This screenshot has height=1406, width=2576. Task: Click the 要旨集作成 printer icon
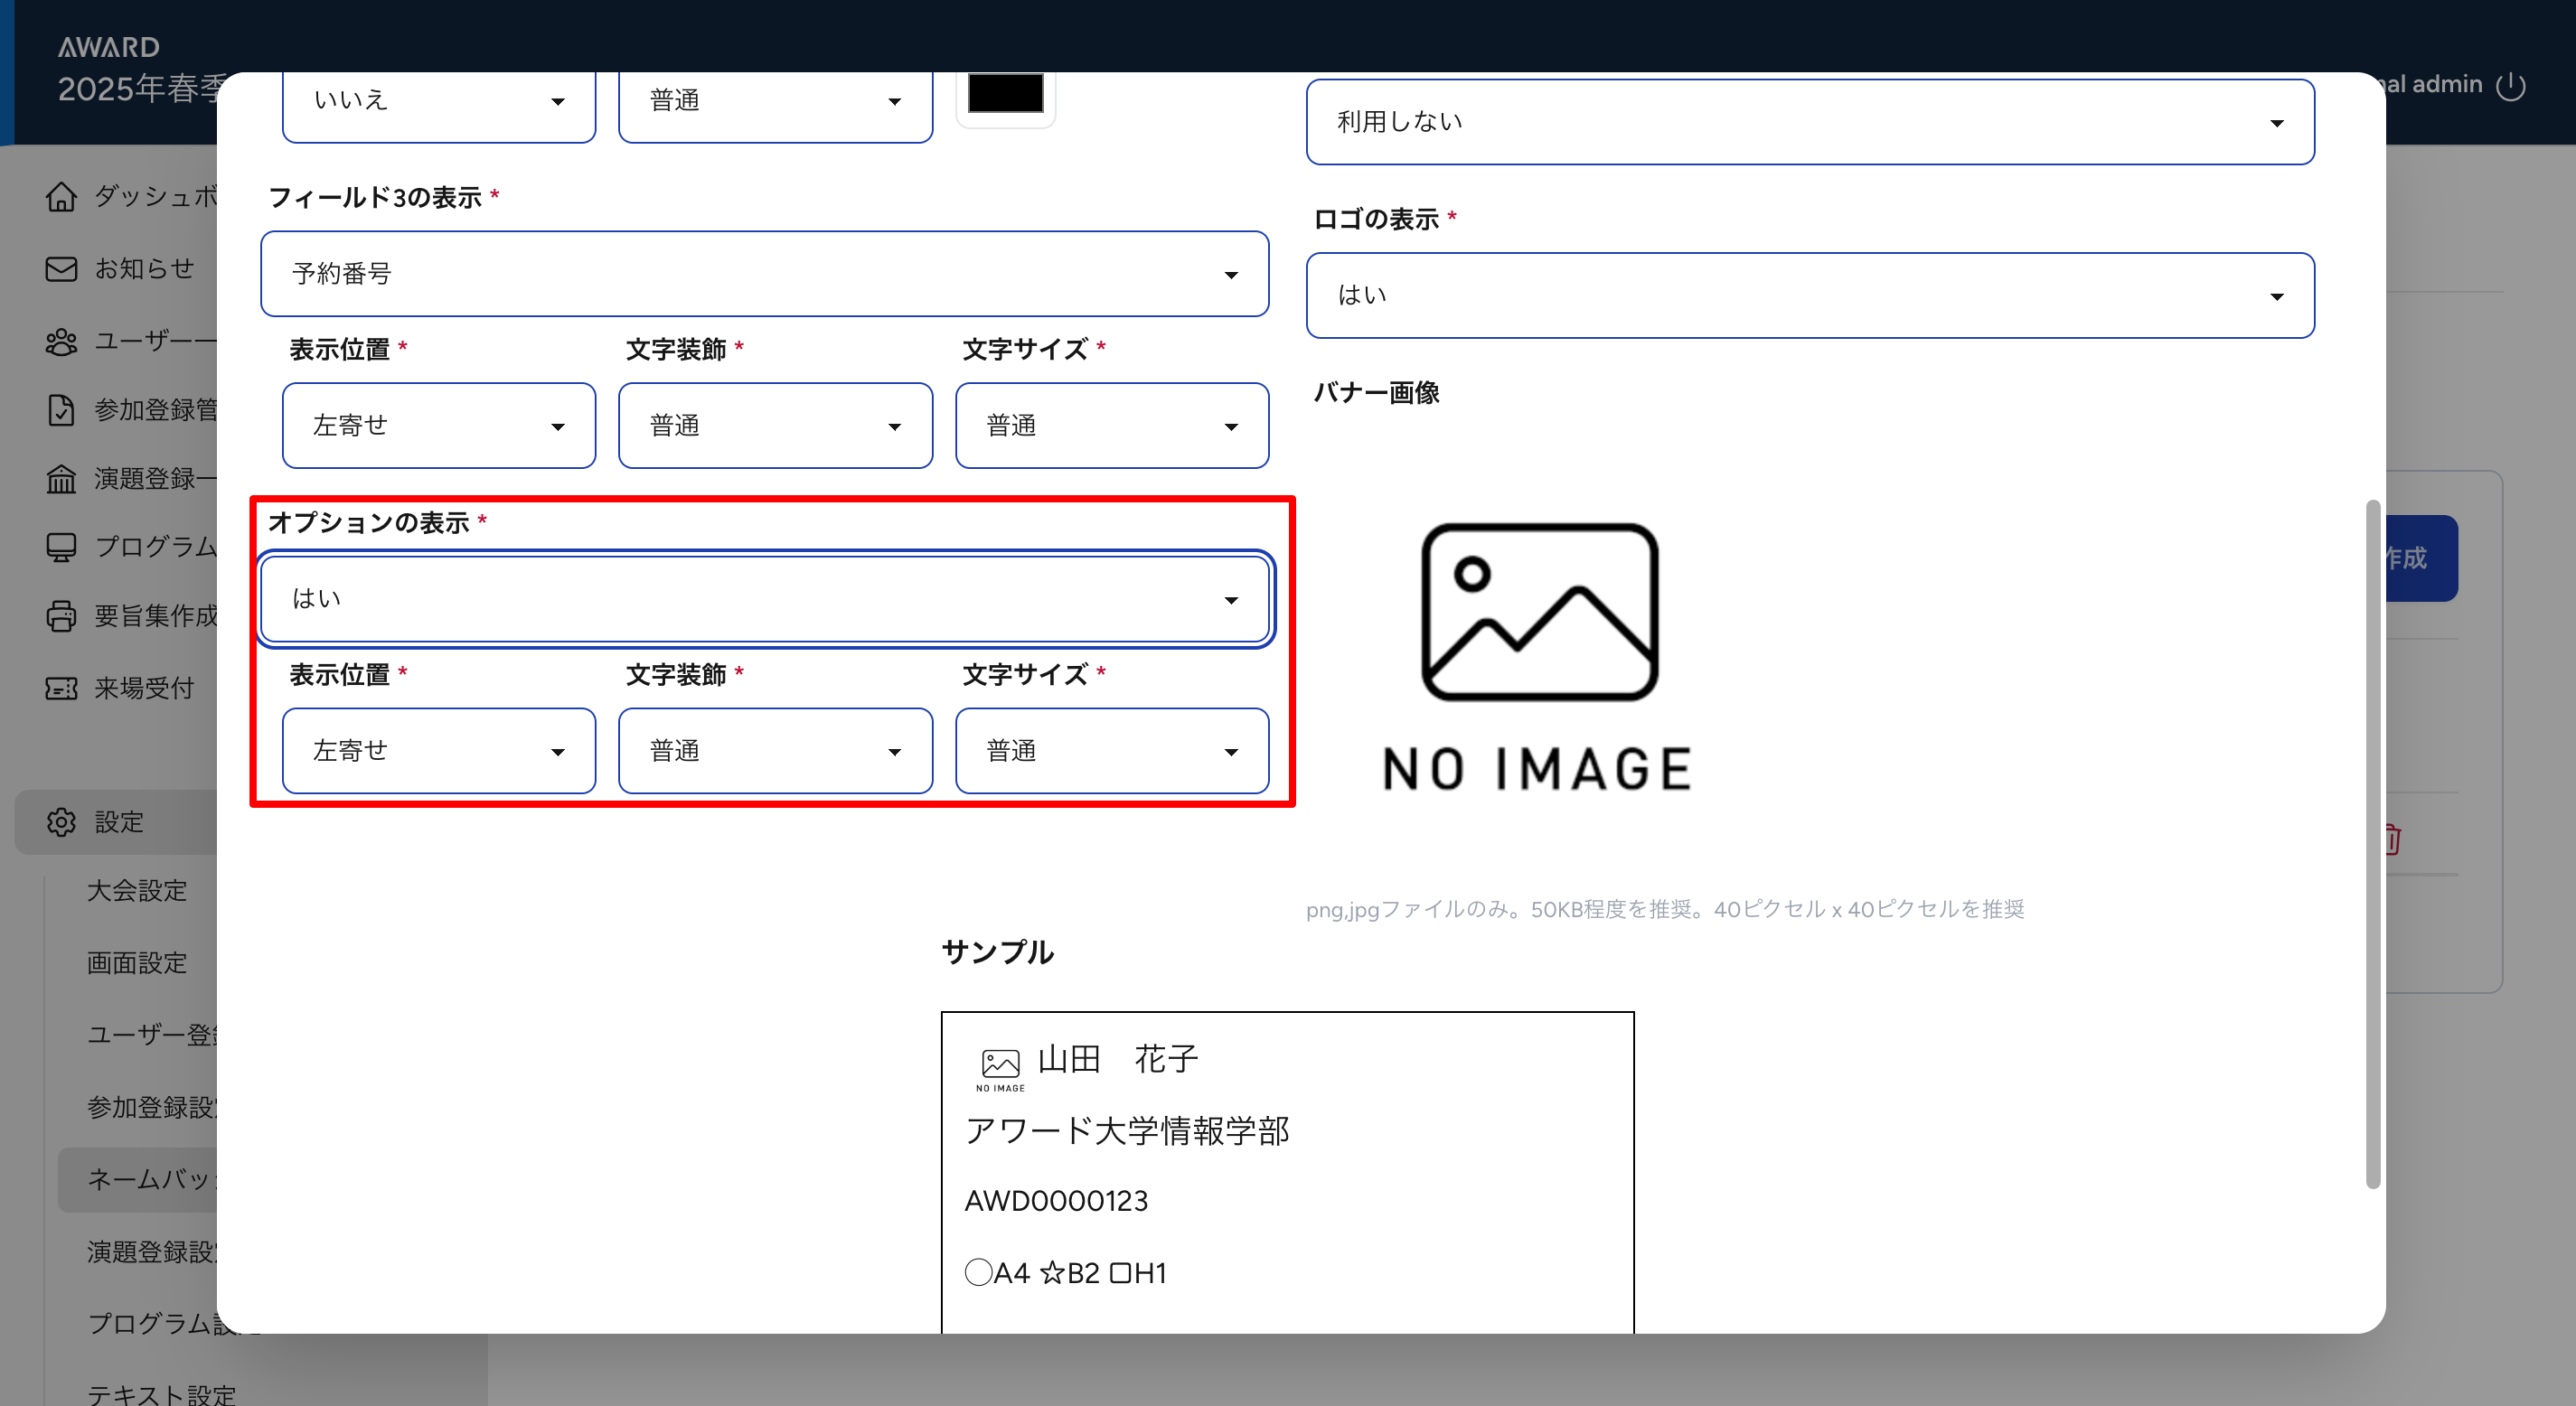(61, 616)
